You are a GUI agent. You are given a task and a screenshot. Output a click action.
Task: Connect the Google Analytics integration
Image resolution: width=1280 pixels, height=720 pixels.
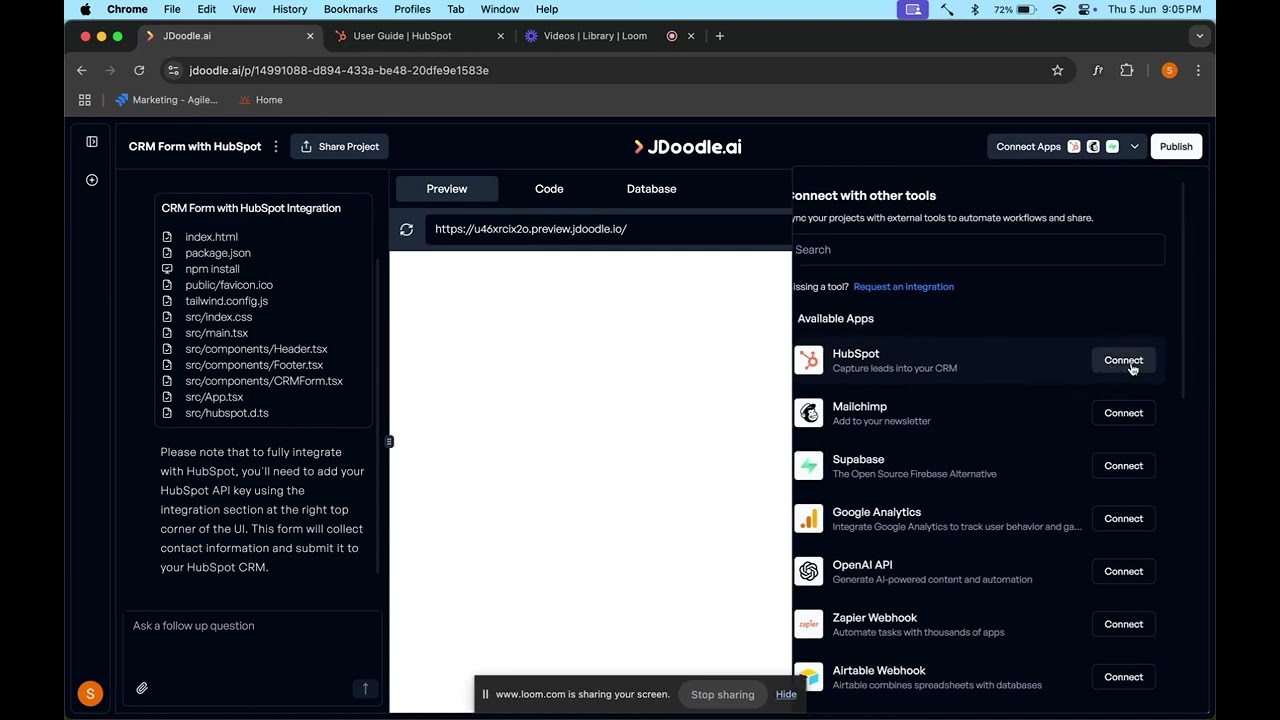tap(1124, 519)
